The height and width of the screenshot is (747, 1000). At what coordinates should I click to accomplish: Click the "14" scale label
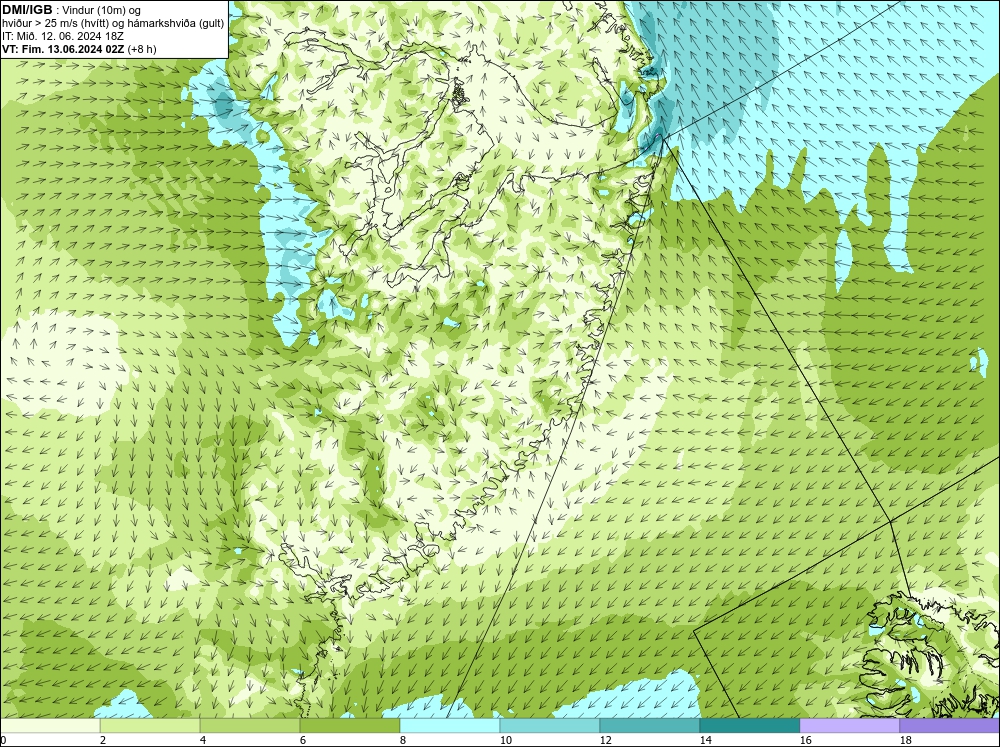pos(705,740)
